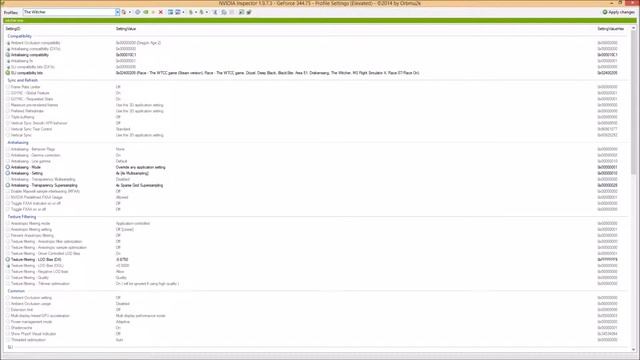640x360 pixels.
Task: Click the home icon to return to global profile
Action: pyautogui.click(x=124, y=12)
